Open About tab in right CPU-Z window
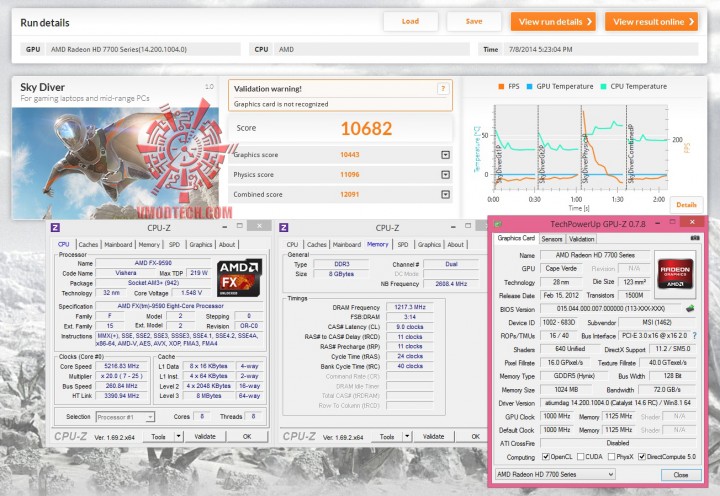Screen dimensions: 720x496 pos(456,244)
